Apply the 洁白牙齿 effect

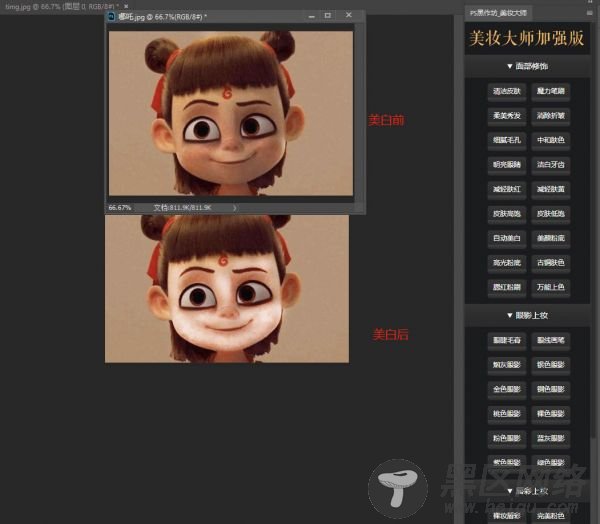pos(551,165)
